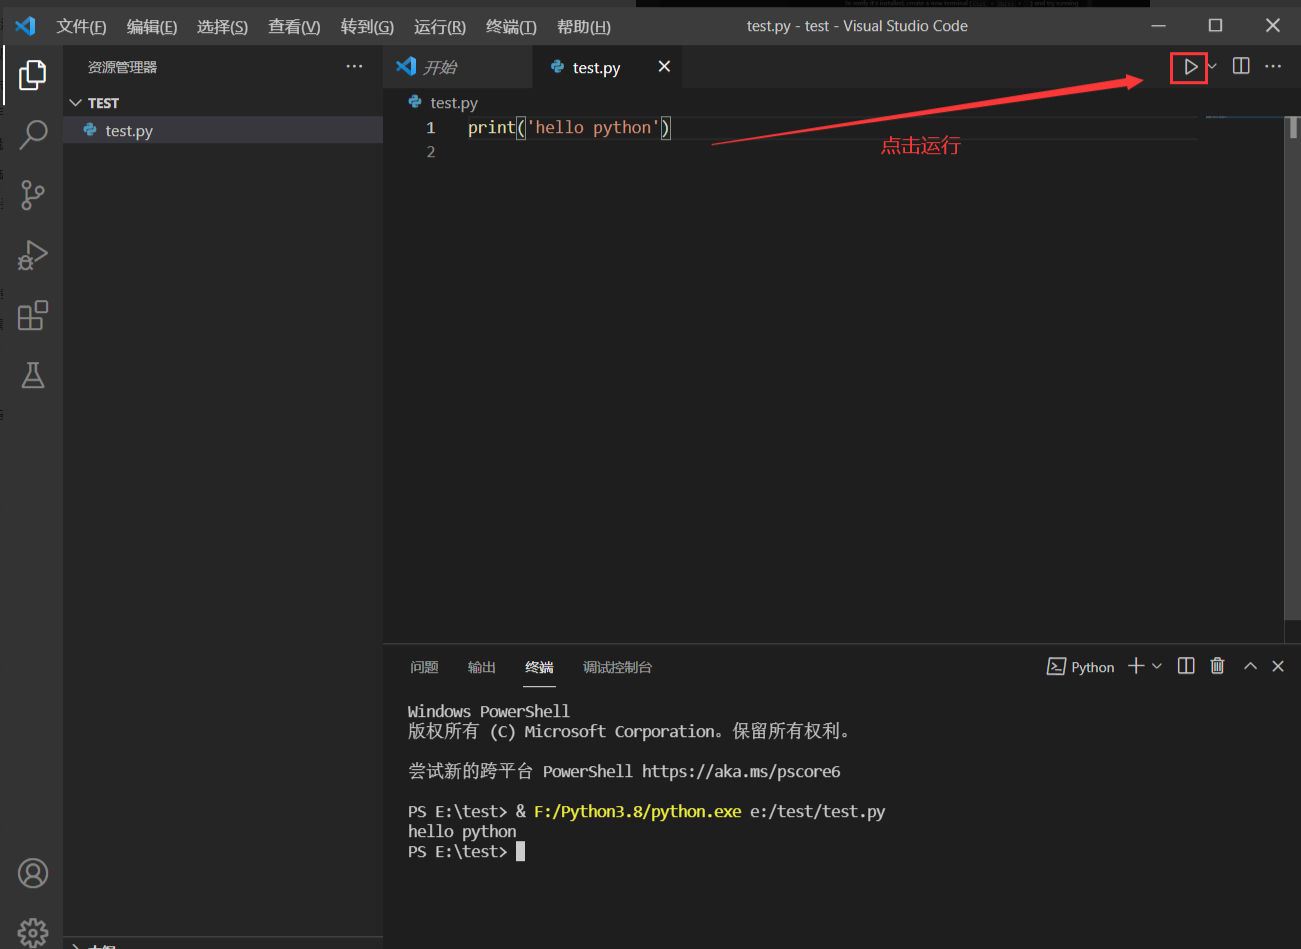Click the Windows PowerShell text in terminal

[489, 711]
